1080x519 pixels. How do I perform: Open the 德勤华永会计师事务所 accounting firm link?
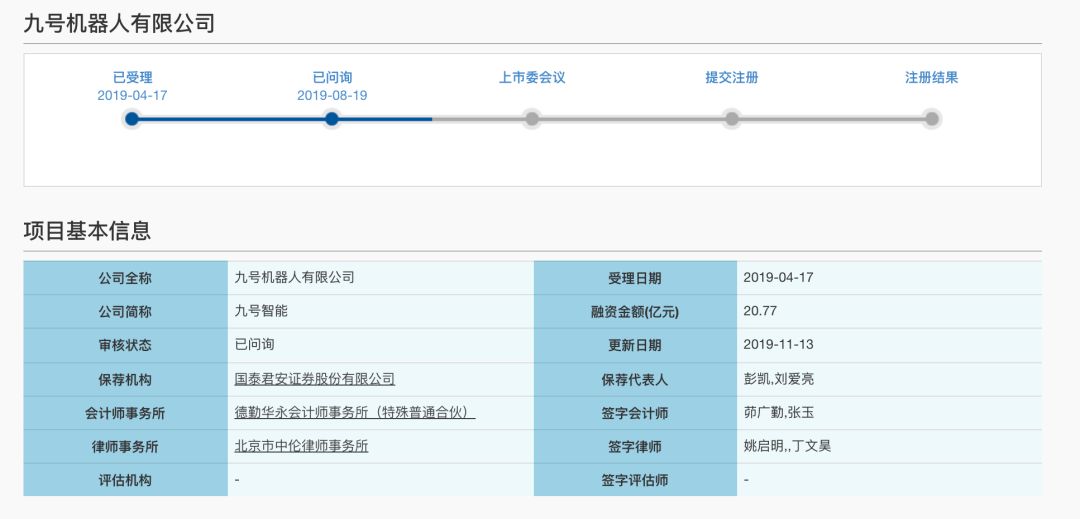[x=354, y=412]
